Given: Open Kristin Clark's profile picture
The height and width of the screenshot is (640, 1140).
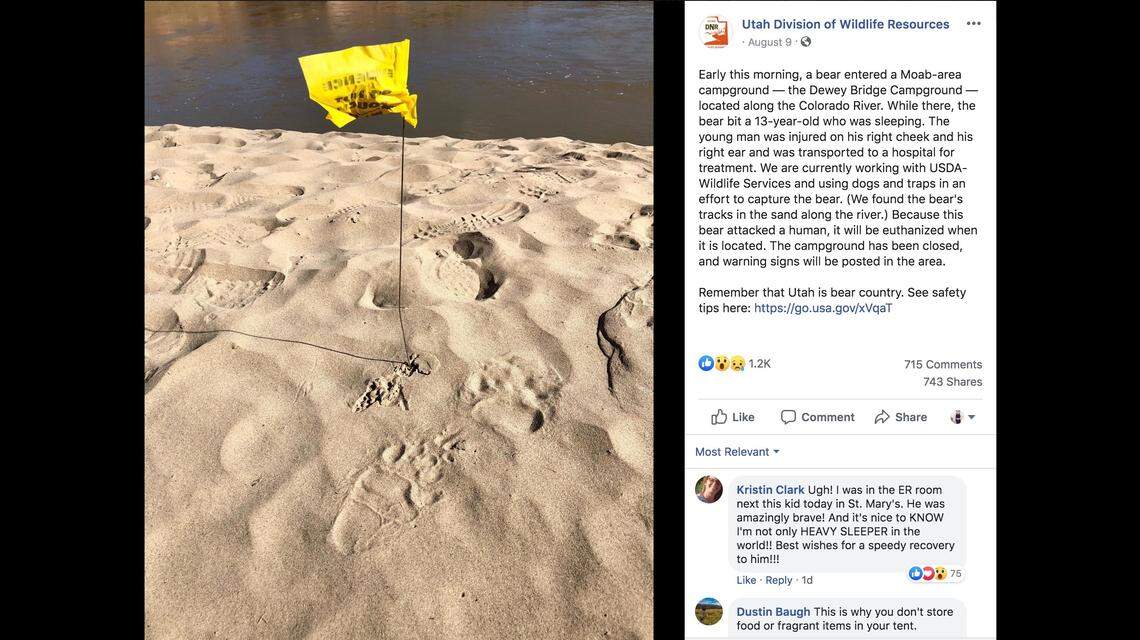Looking at the screenshot, I should pyautogui.click(x=709, y=490).
